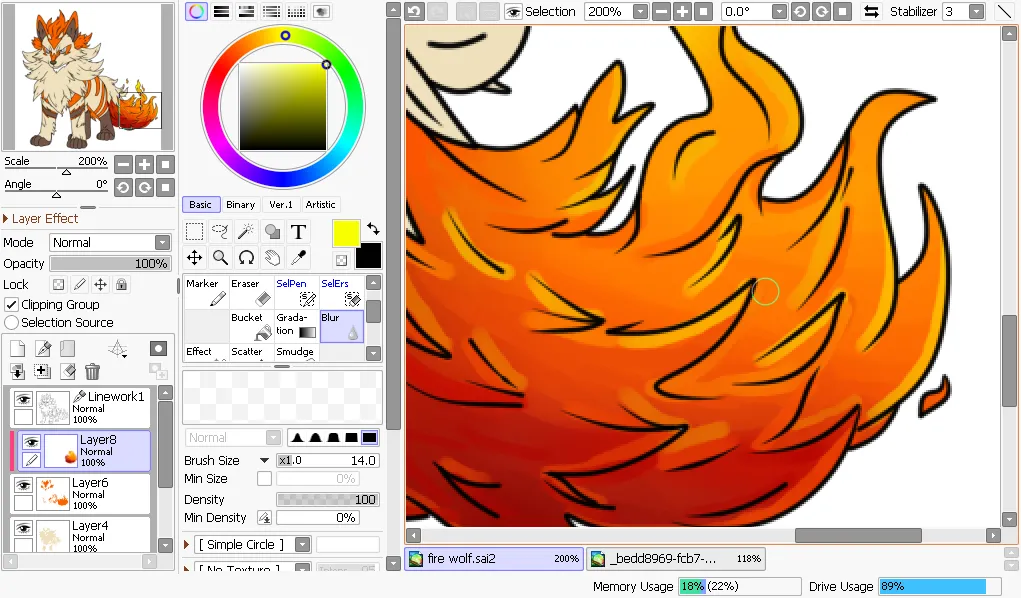Hide Layer8 visibility eye

click(31, 442)
